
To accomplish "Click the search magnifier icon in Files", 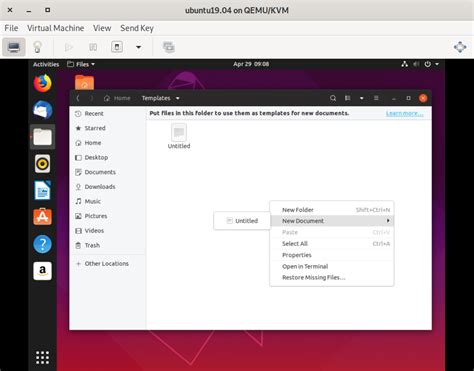I will 333,98.
